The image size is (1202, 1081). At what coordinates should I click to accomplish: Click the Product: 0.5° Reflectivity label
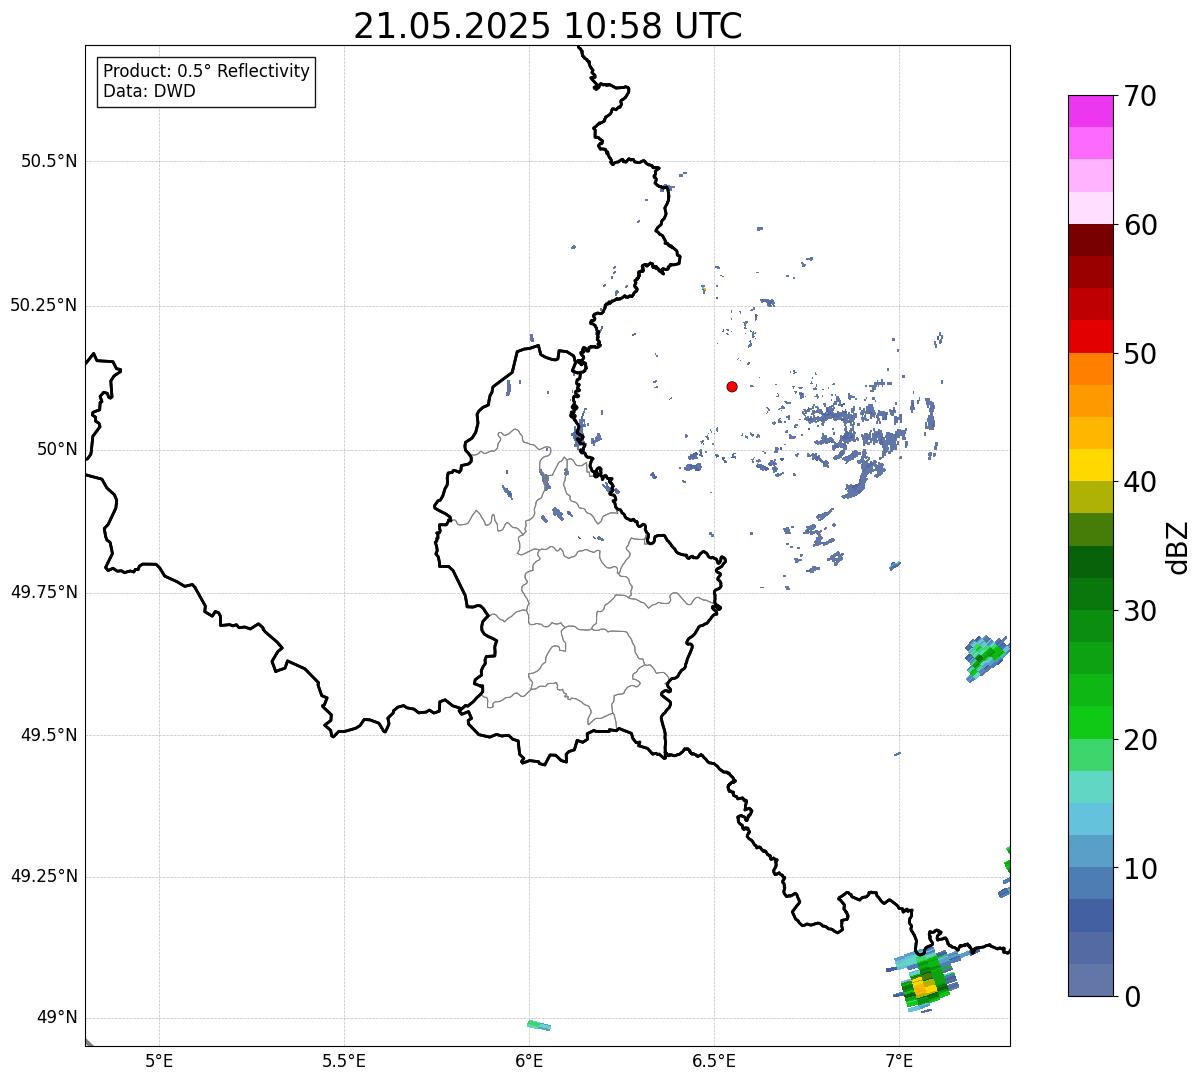(207, 72)
